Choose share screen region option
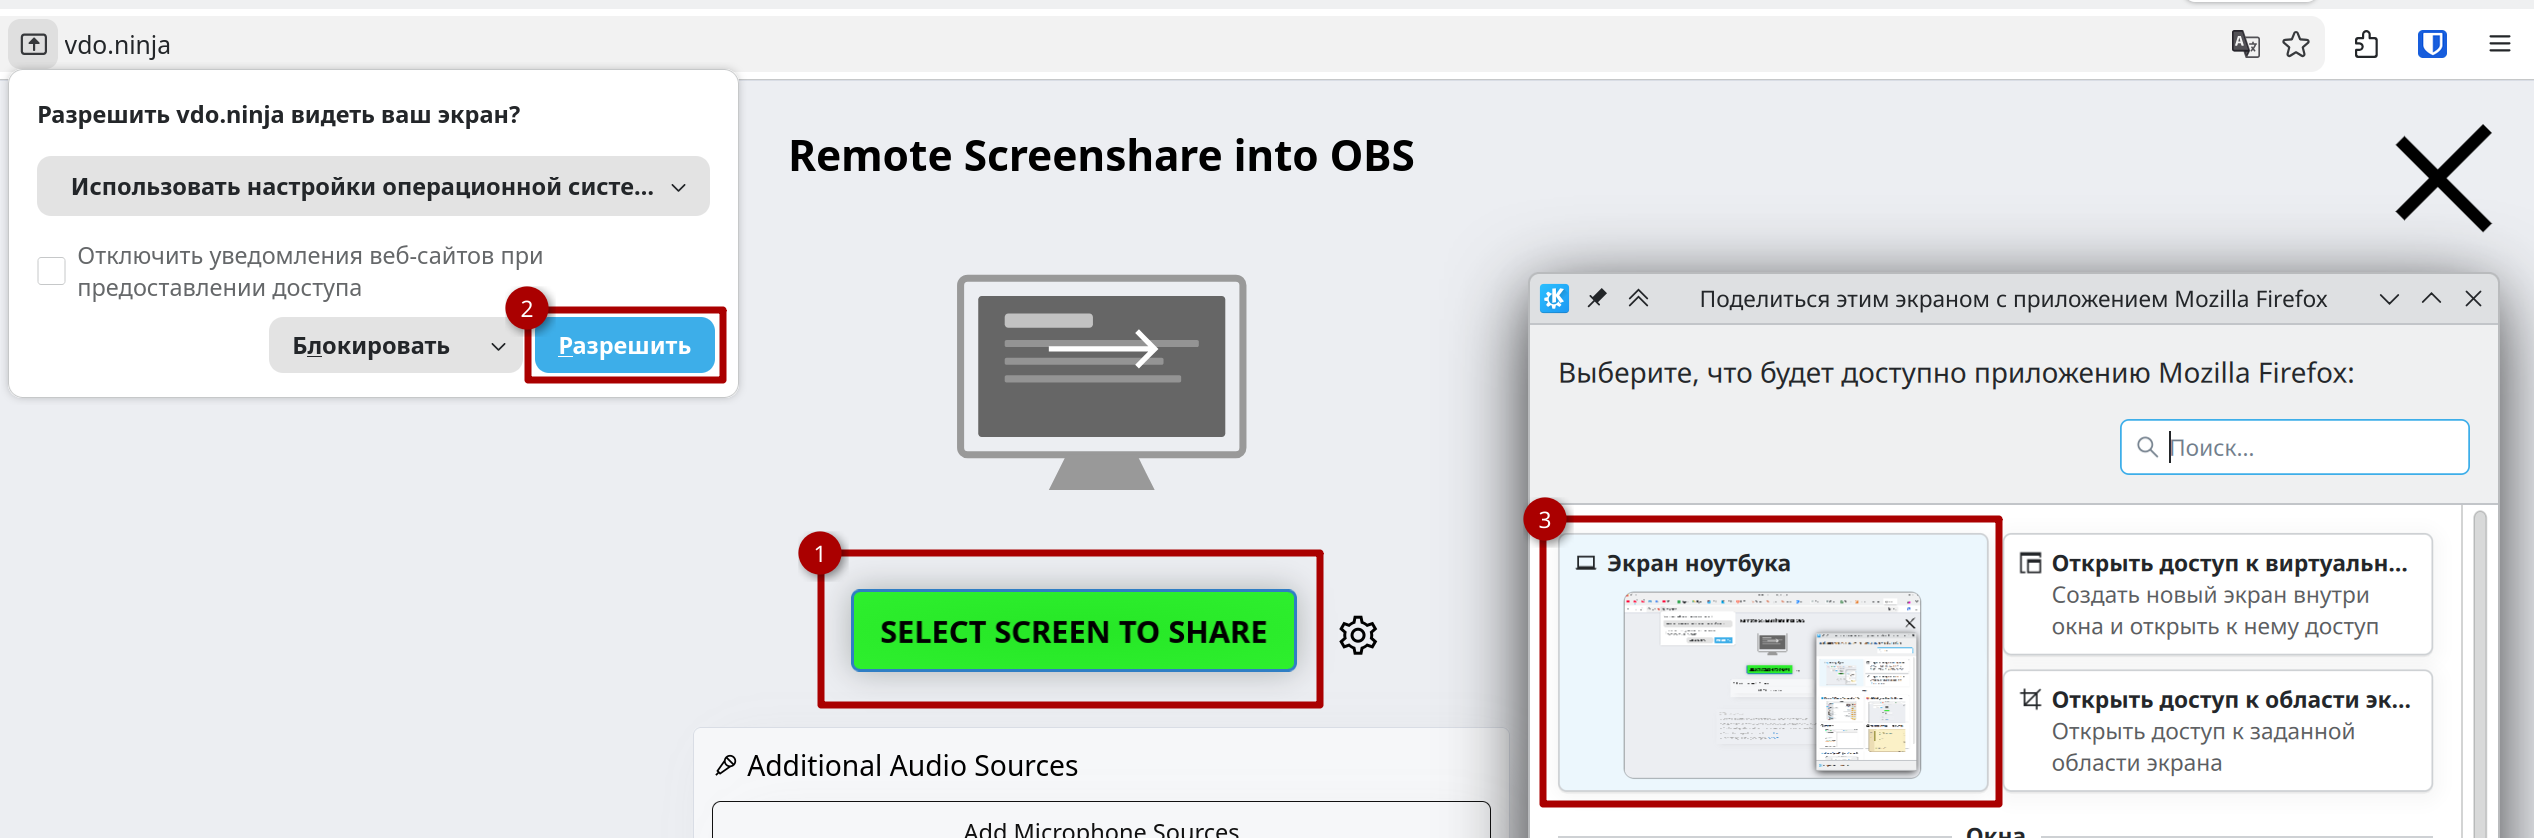Screen dimensions: 2534x838 click(2218, 731)
